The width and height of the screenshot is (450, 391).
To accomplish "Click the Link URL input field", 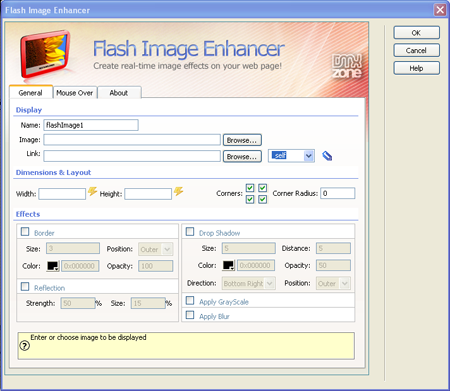I will [x=132, y=156].
